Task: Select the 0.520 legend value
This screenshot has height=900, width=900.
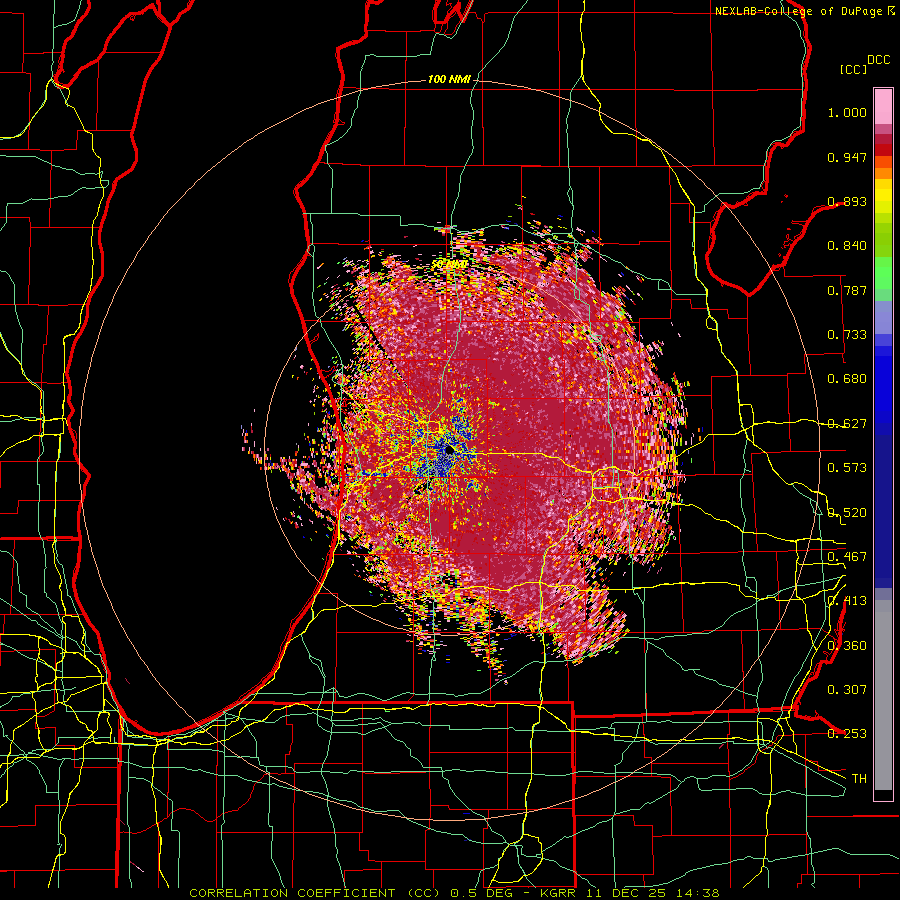Action: 847,513
